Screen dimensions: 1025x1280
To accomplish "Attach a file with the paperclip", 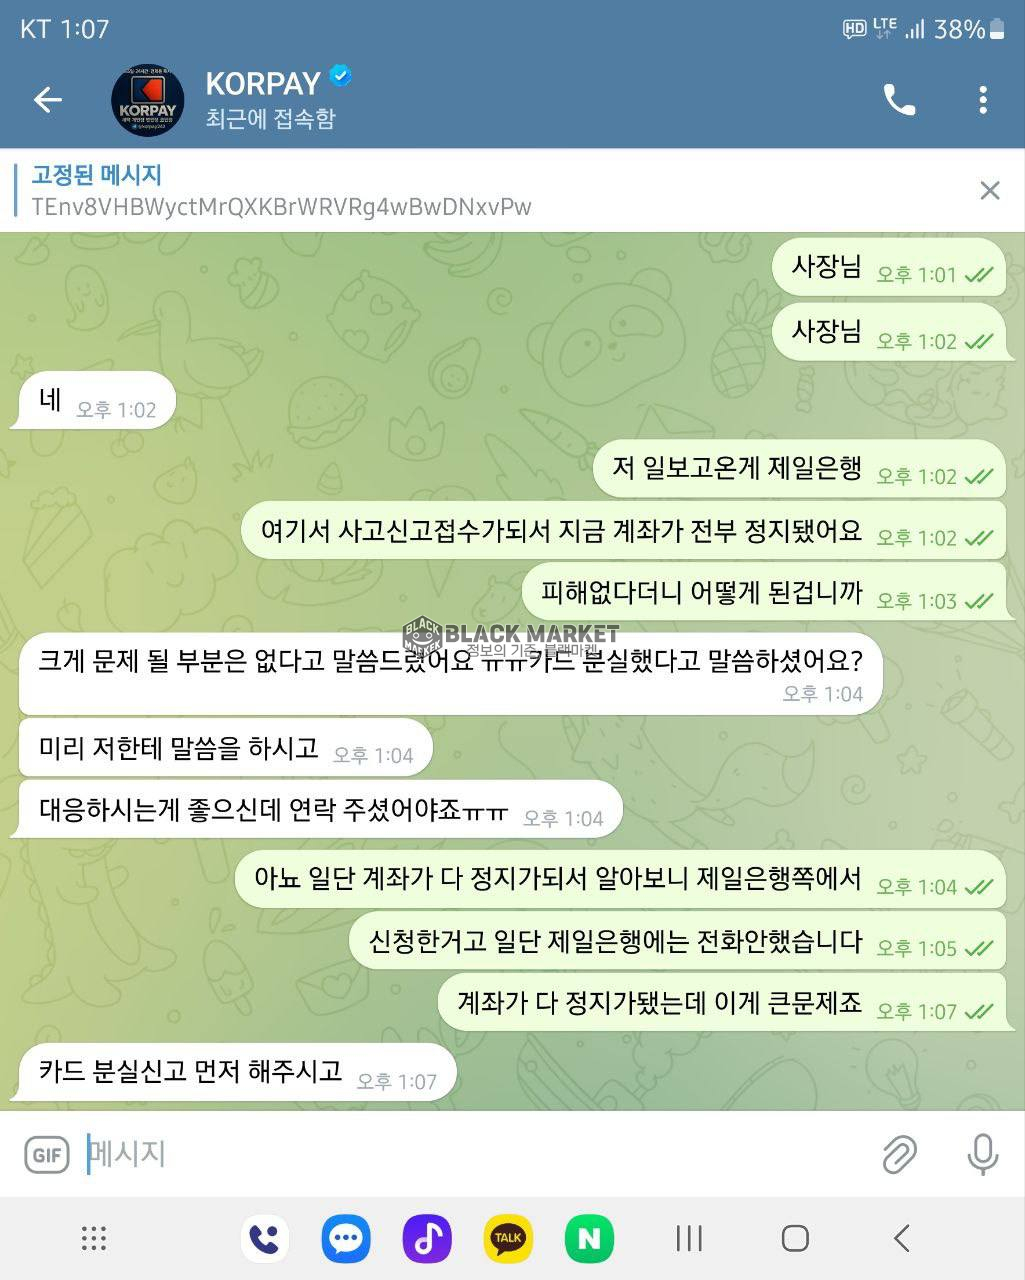I will point(900,1154).
